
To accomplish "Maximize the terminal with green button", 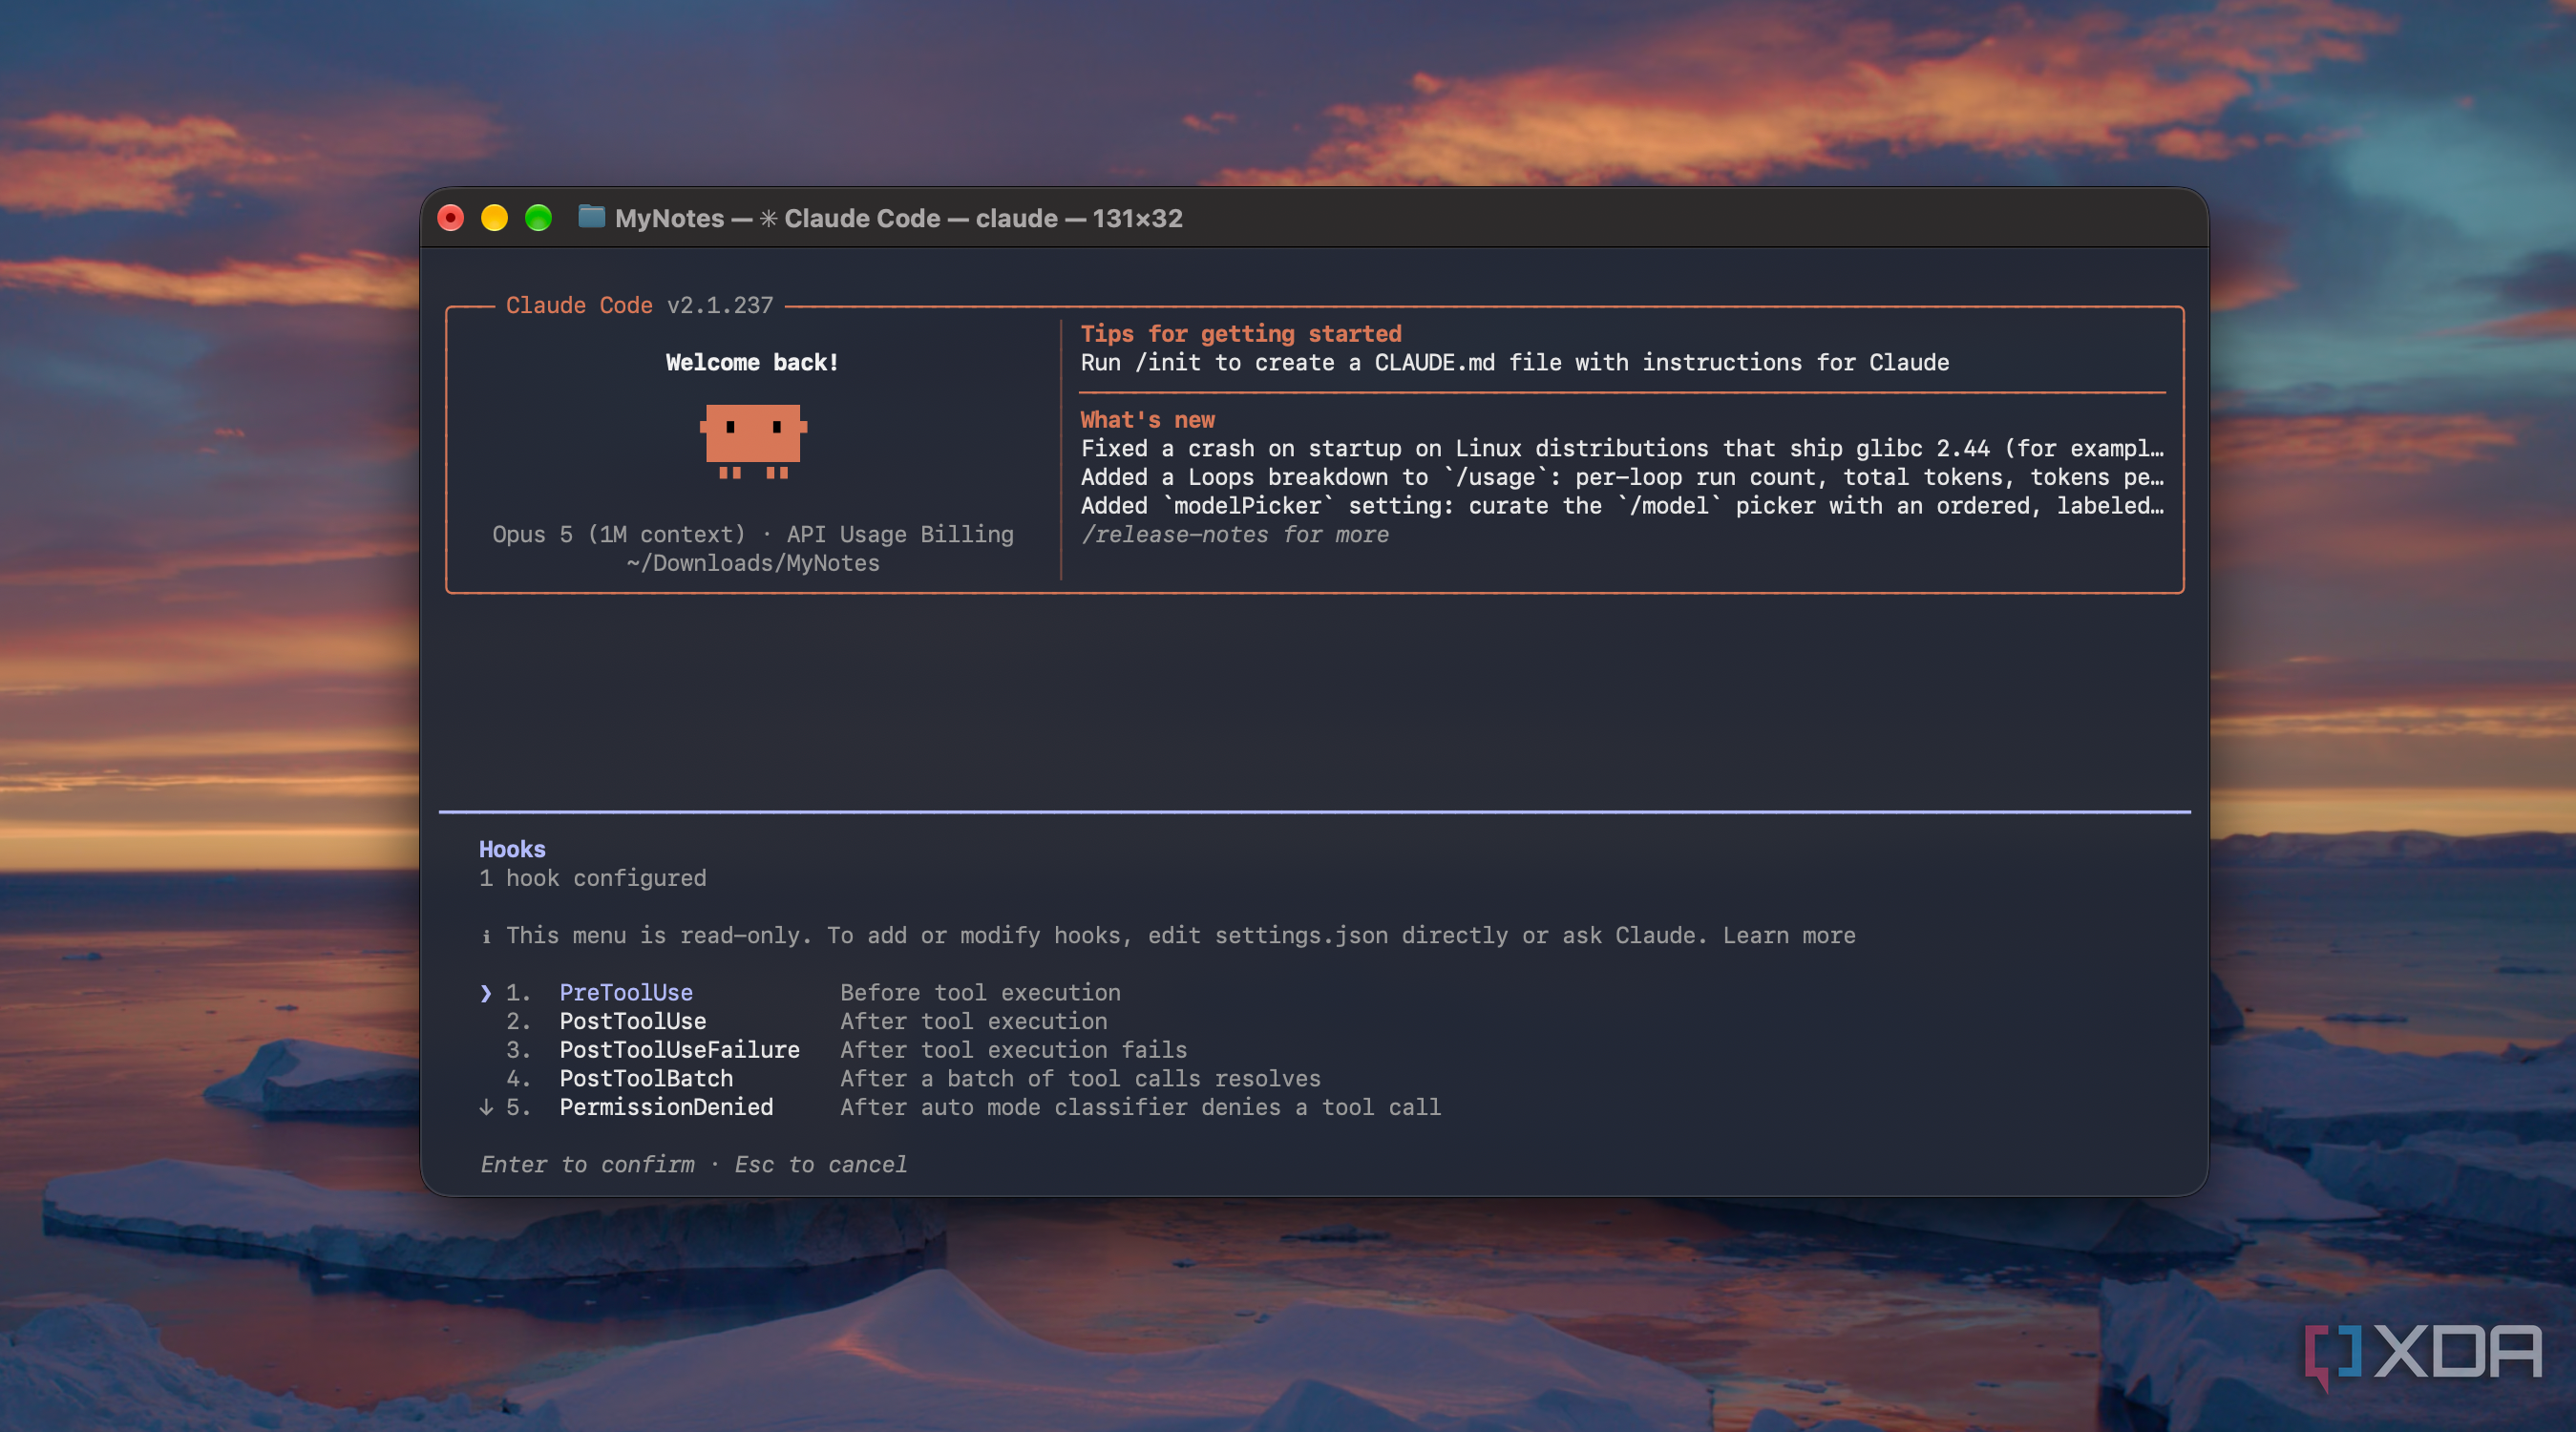I will (539, 218).
